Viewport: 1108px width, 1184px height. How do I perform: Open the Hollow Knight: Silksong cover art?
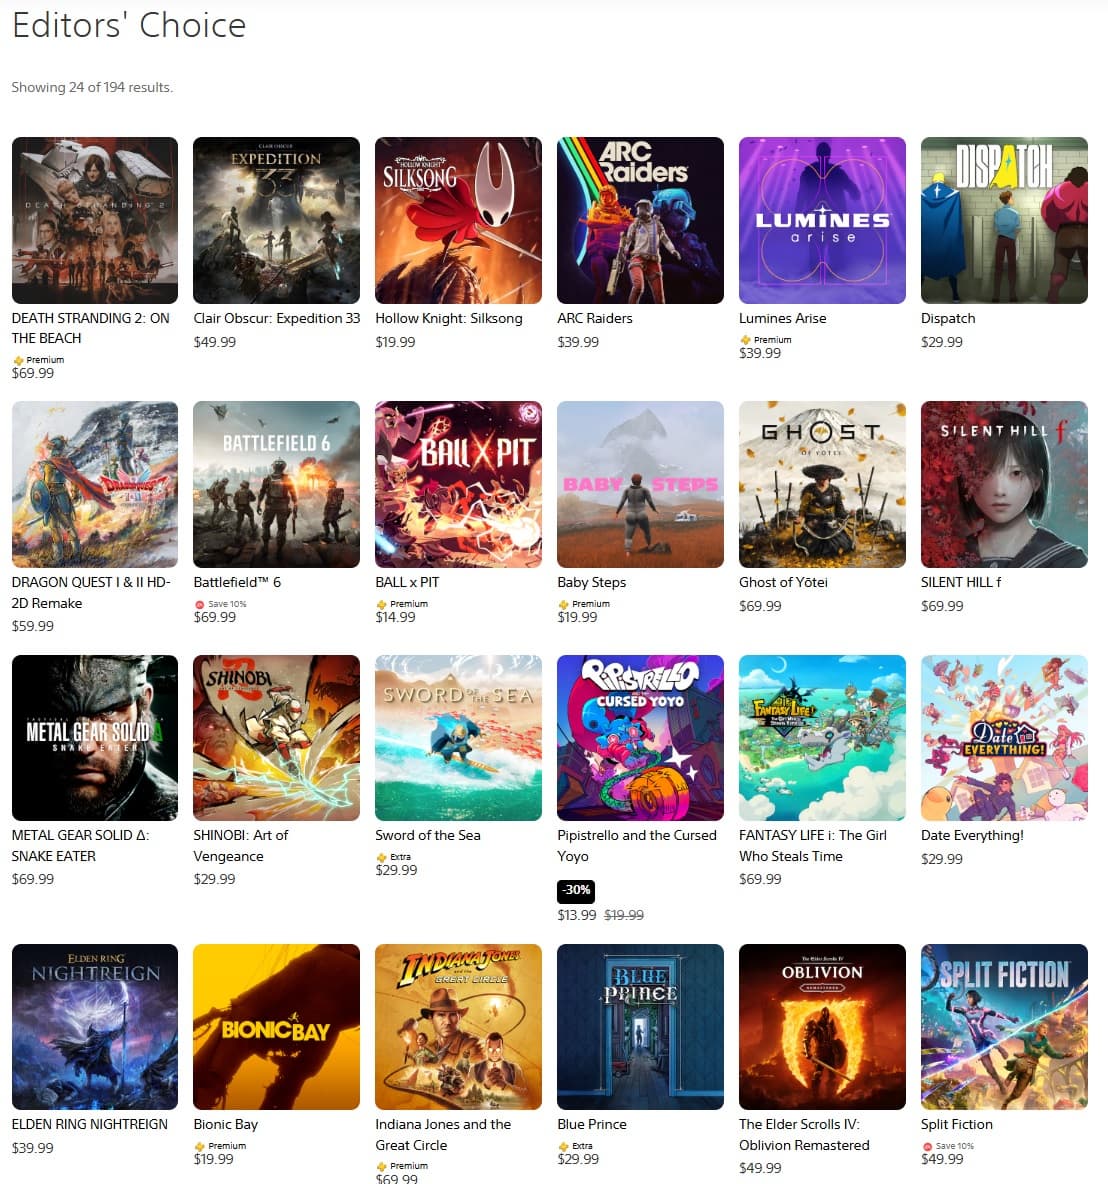(458, 220)
